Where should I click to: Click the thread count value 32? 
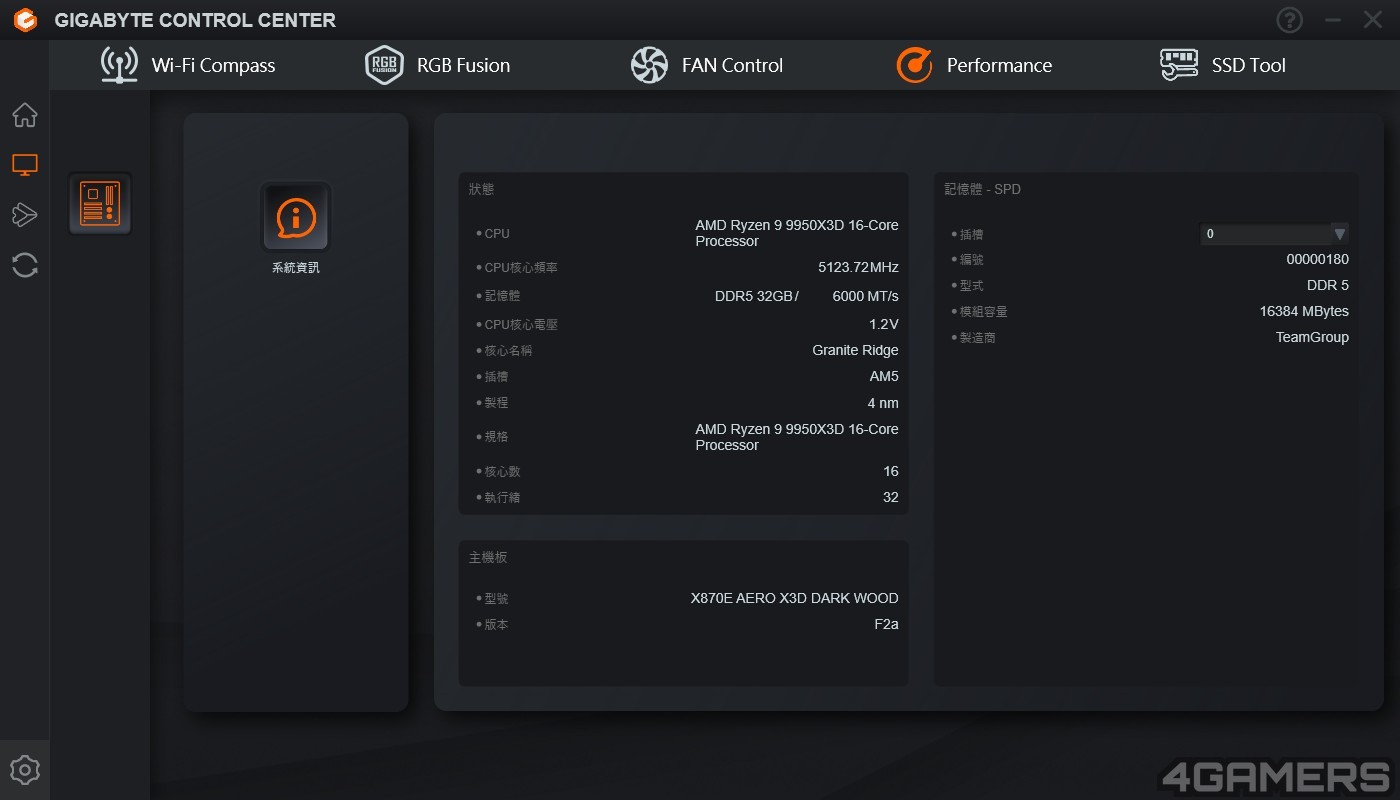(x=891, y=497)
